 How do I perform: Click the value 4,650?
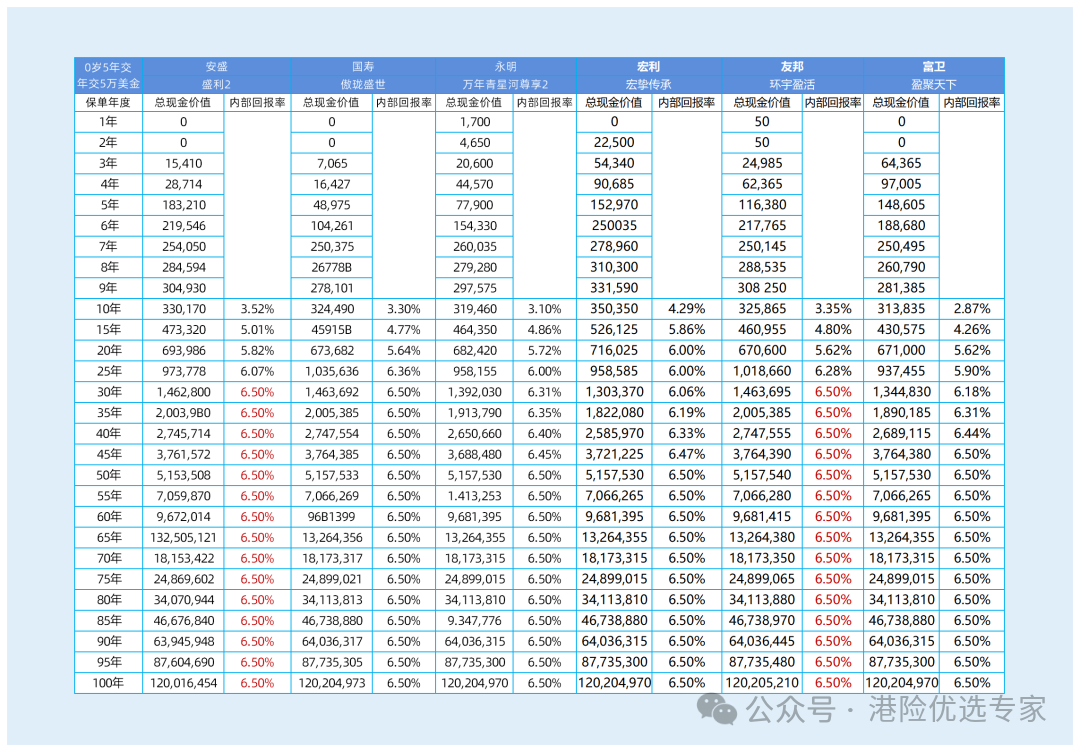pyautogui.click(x=475, y=143)
